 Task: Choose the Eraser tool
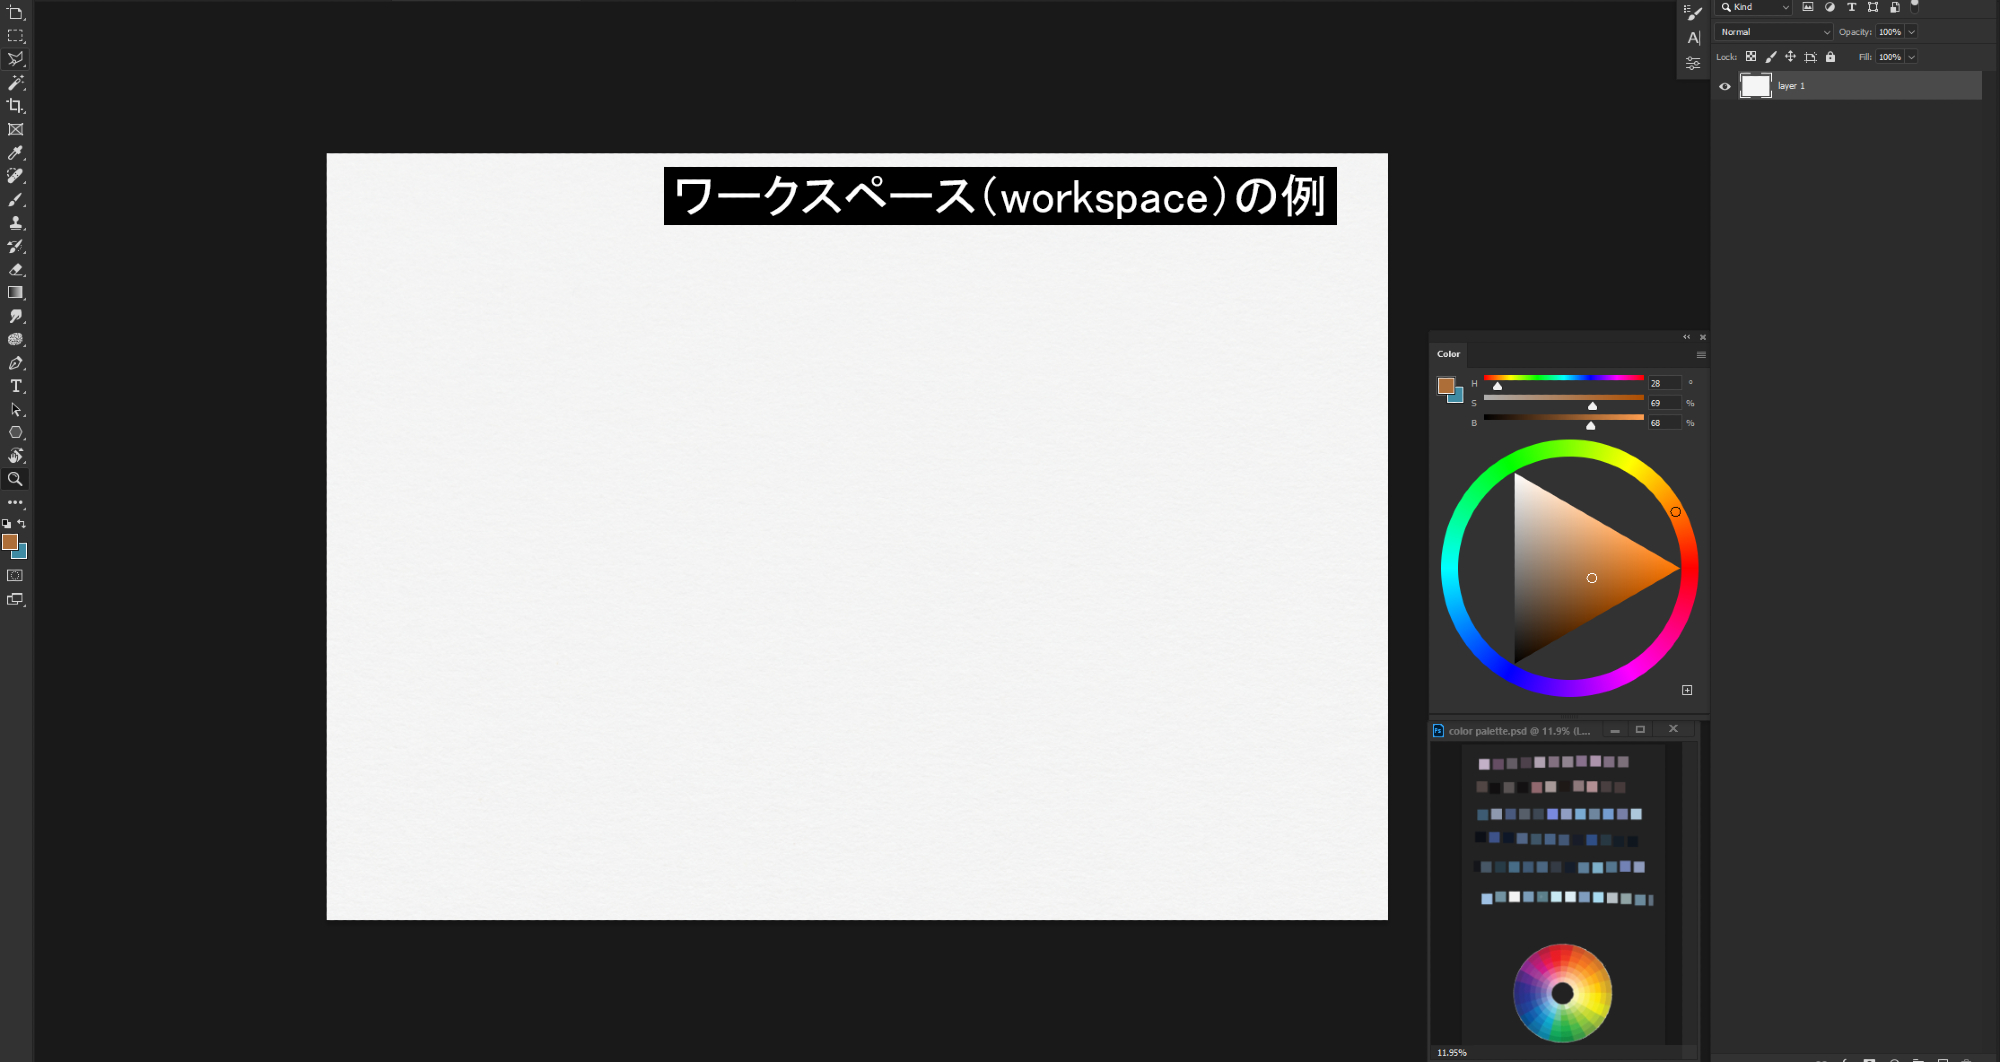(15, 270)
